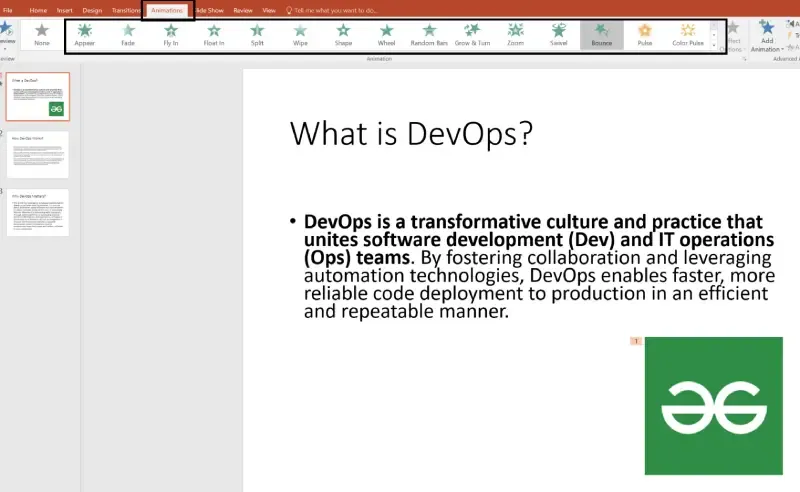This screenshot has height=492, width=800.
Task: Click the animation order marker 1
Action: pyautogui.click(x=636, y=341)
